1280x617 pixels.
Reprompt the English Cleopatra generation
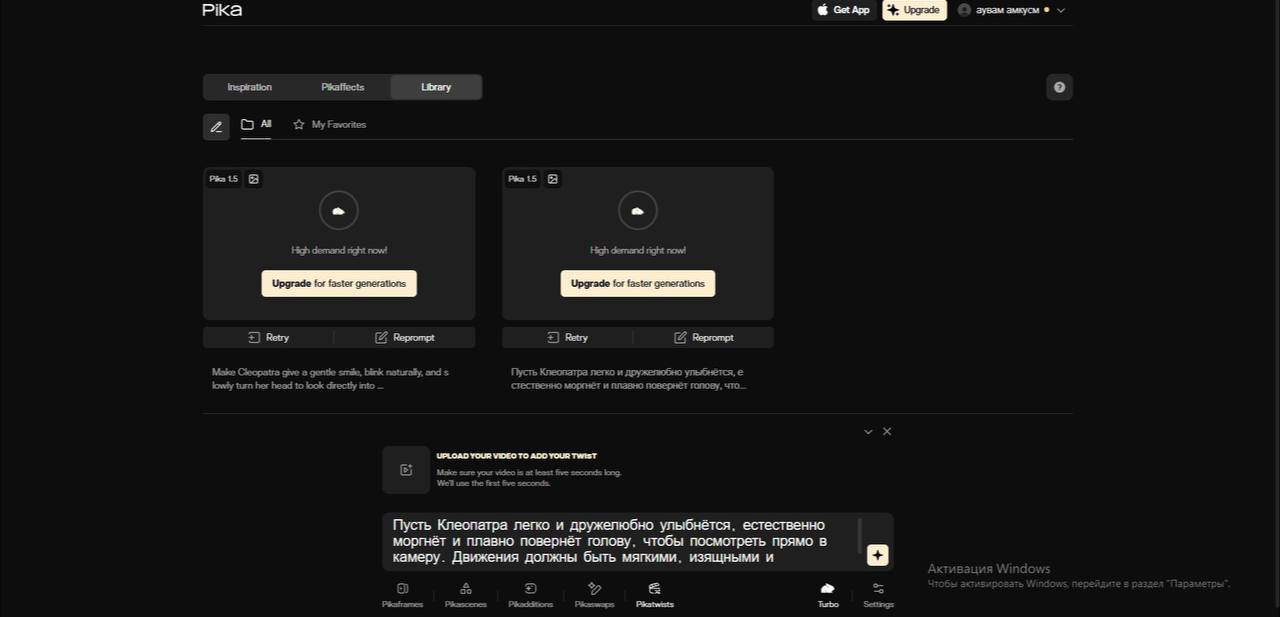coord(405,337)
